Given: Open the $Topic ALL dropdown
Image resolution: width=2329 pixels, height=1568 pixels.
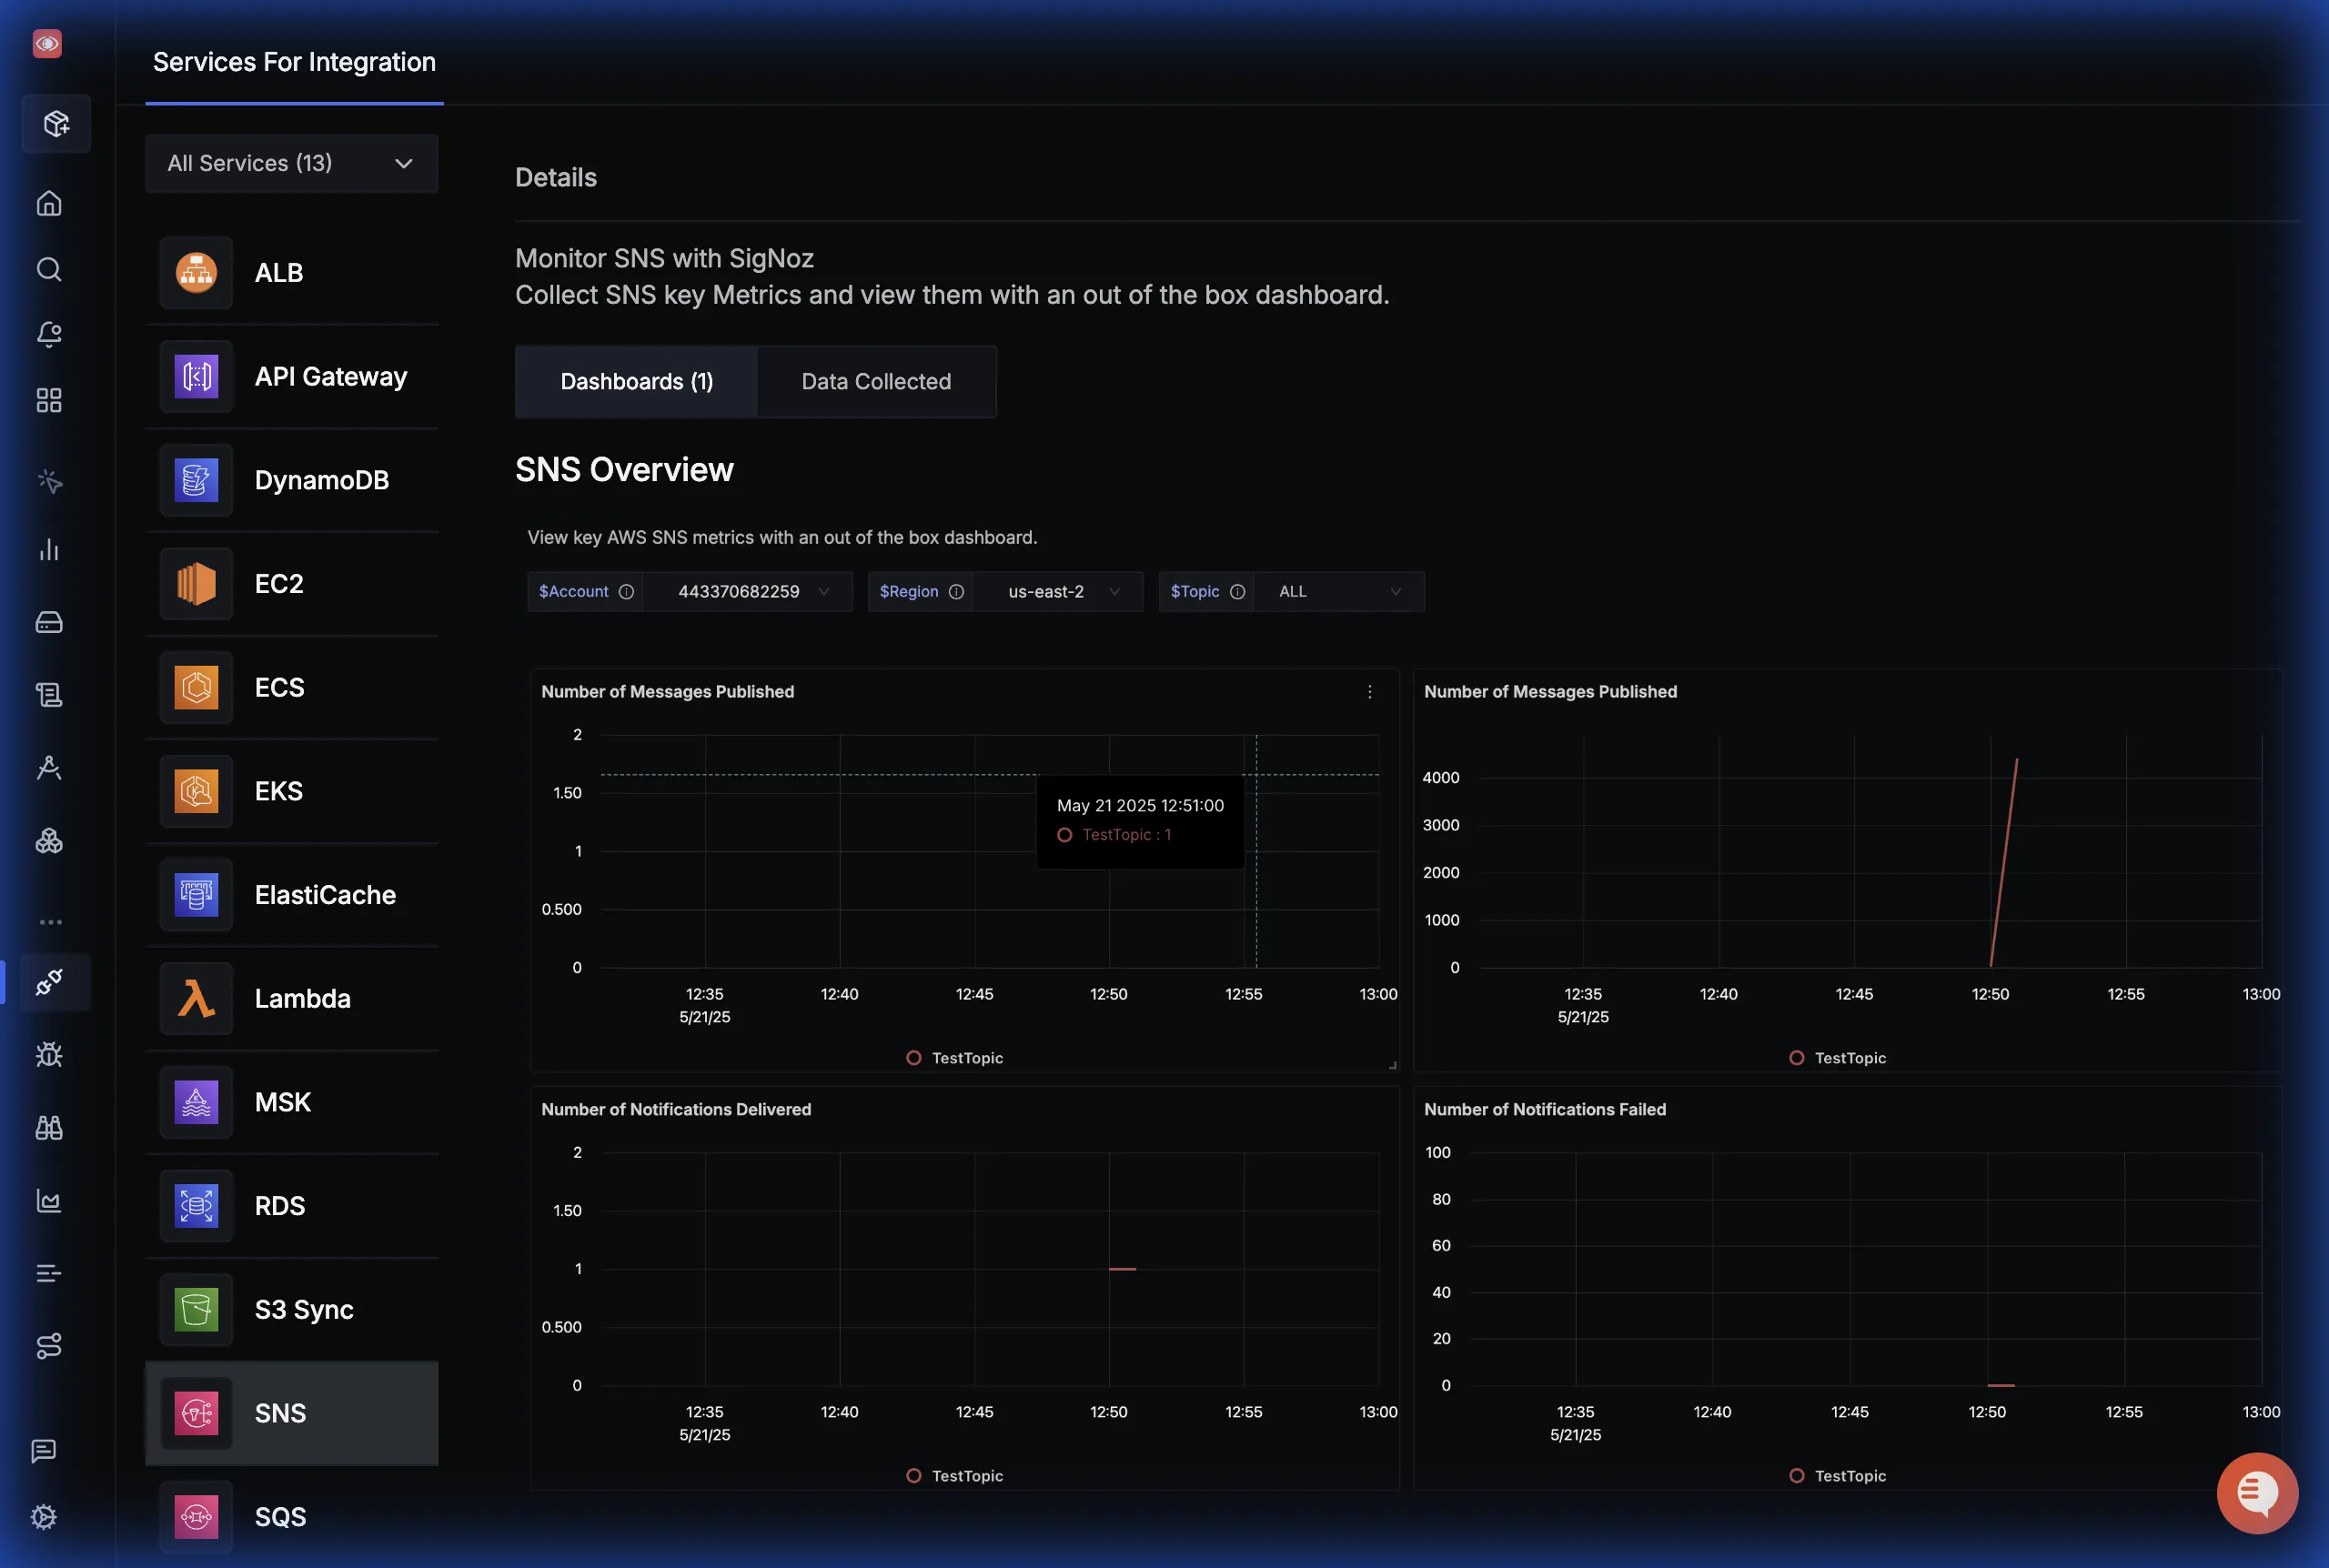Looking at the screenshot, I should tap(1338, 592).
